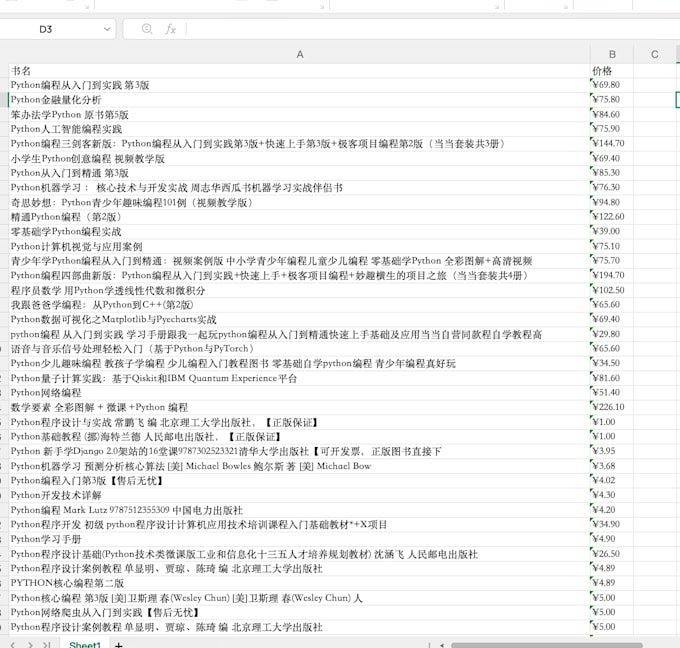Select price cell ¥3.68

(612, 466)
